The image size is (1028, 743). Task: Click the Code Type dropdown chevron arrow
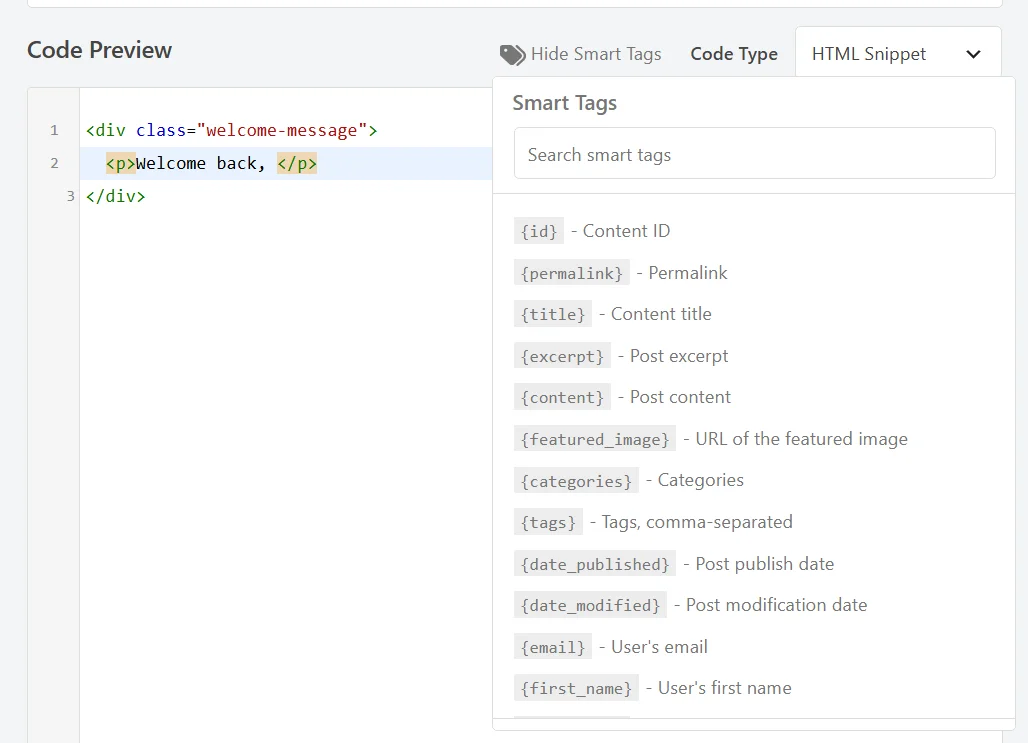(974, 54)
